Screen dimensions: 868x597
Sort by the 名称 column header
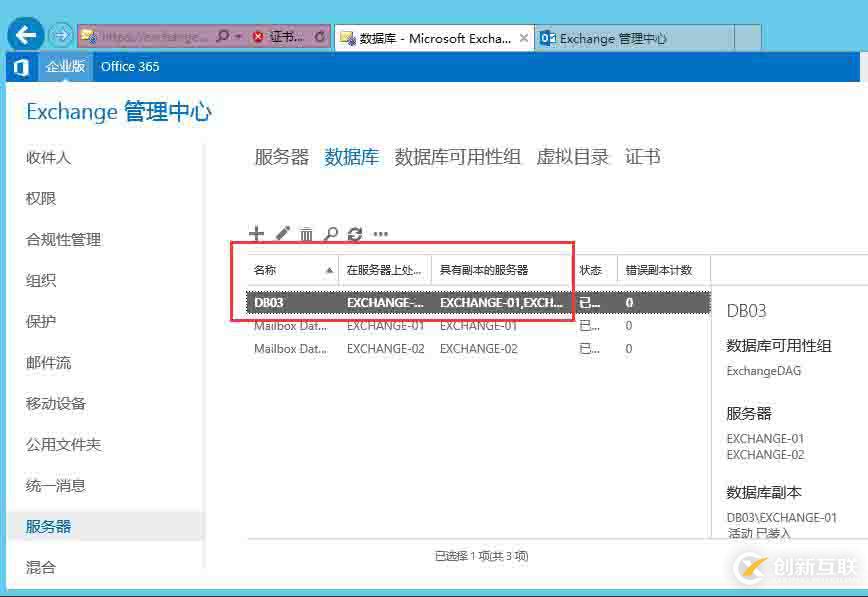coord(292,270)
